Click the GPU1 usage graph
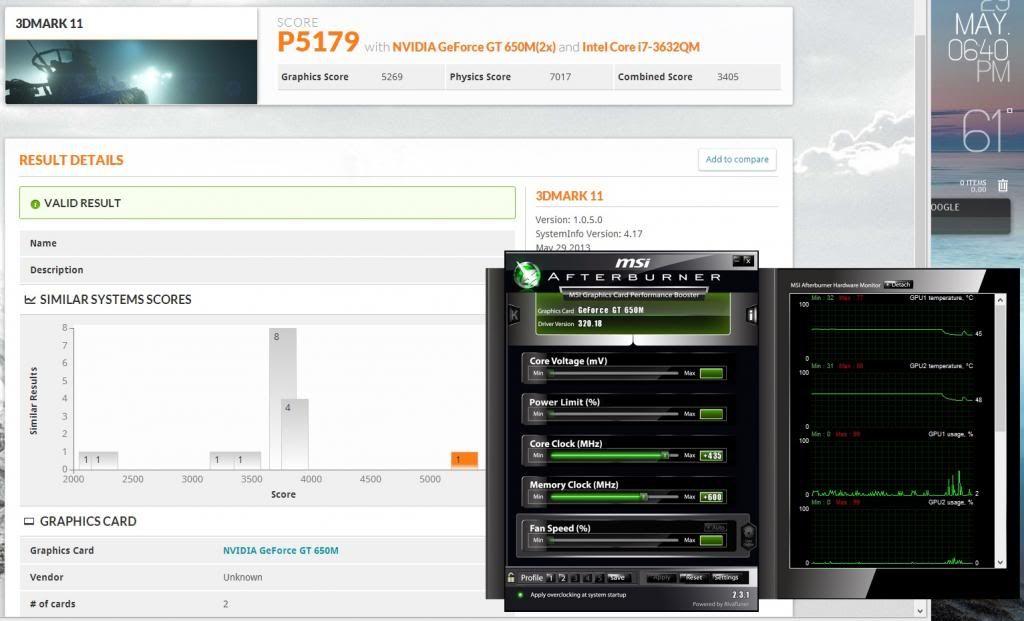The width and height of the screenshot is (1024, 621). pos(892,468)
